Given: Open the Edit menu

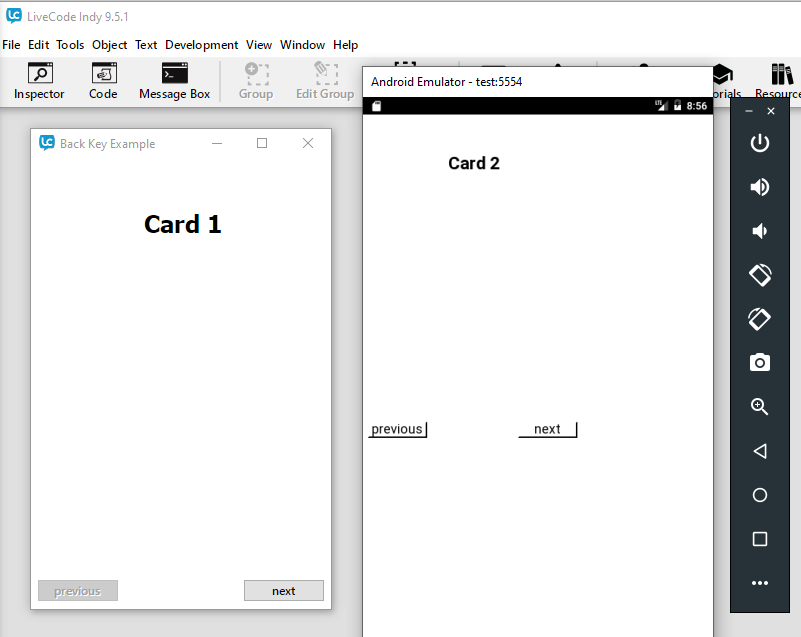Looking at the screenshot, I should point(38,45).
